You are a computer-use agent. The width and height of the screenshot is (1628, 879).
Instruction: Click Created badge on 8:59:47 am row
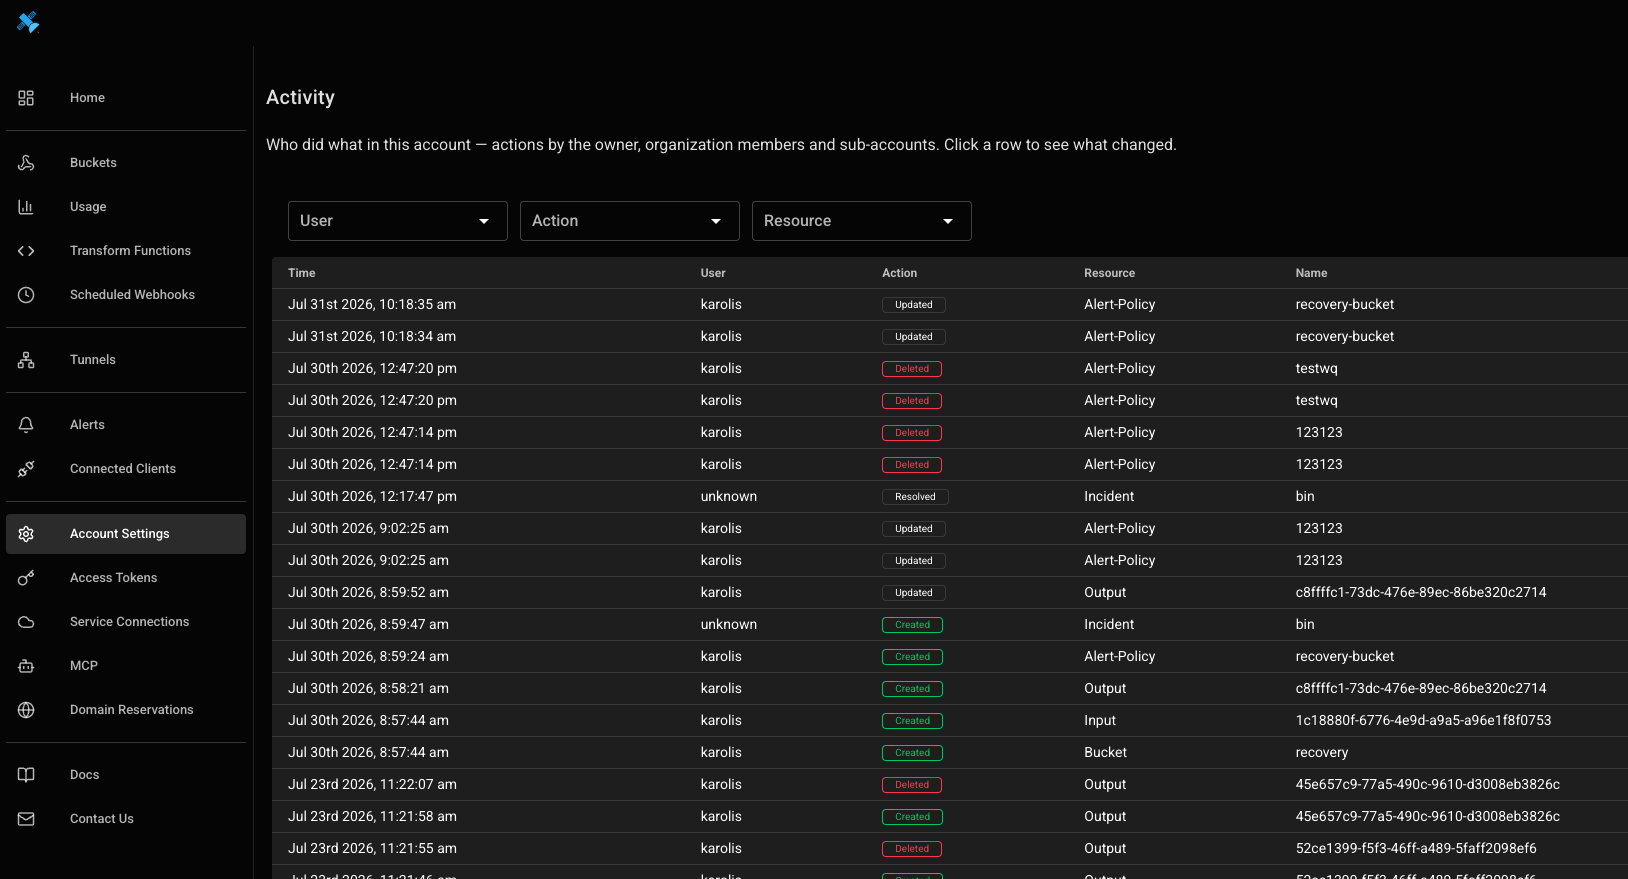pos(912,625)
